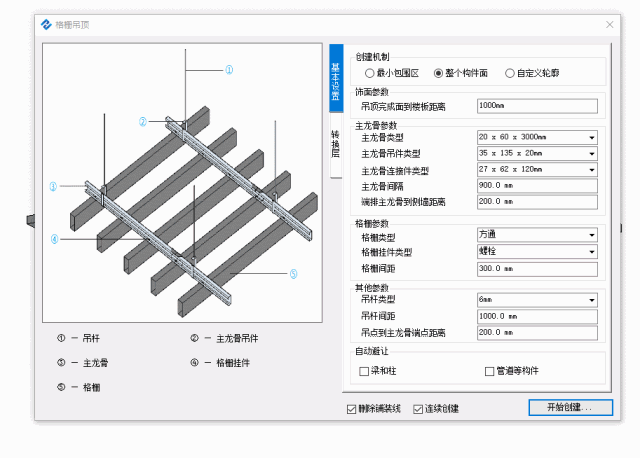Select the 基本设置 vertical tab
The height and width of the screenshot is (458, 640).
(x=336, y=82)
